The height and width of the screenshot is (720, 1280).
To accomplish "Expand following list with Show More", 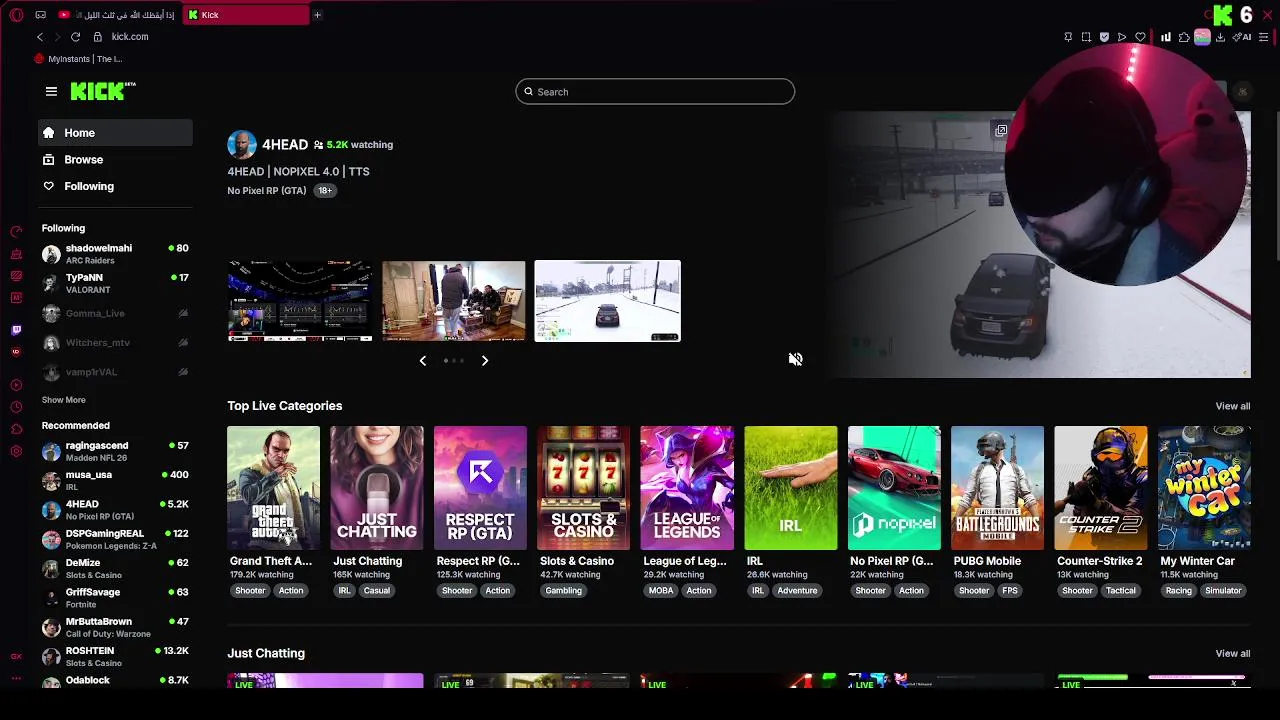I will coord(63,400).
